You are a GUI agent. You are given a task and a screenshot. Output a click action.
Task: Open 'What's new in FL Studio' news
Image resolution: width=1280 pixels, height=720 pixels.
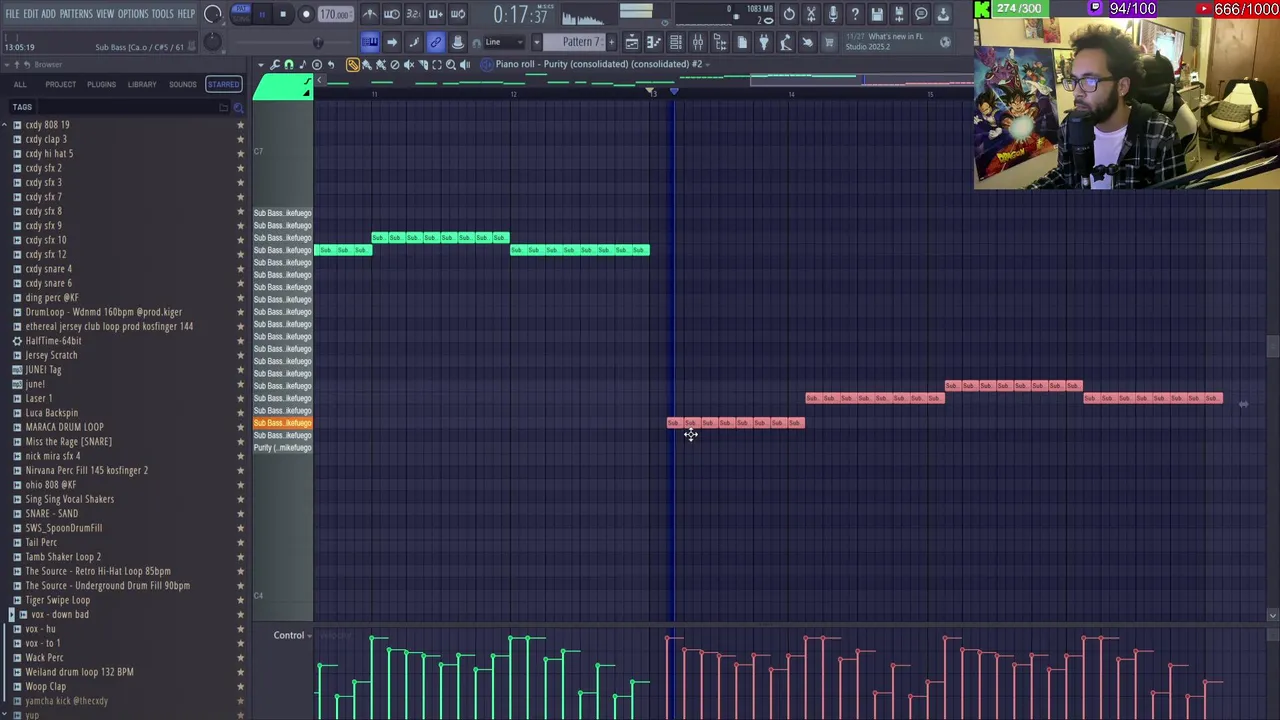click(892, 42)
